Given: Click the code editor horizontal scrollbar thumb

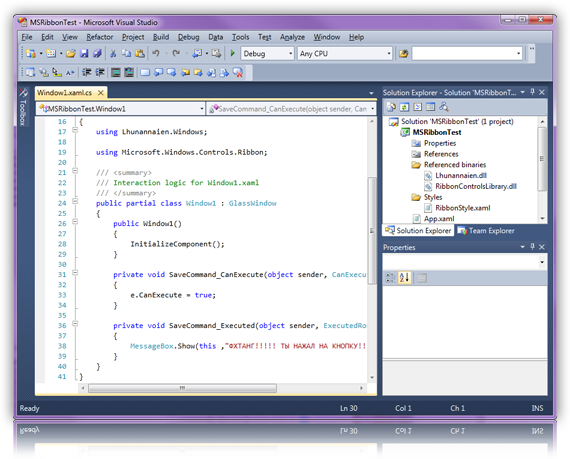Looking at the screenshot, I should [182, 388].
